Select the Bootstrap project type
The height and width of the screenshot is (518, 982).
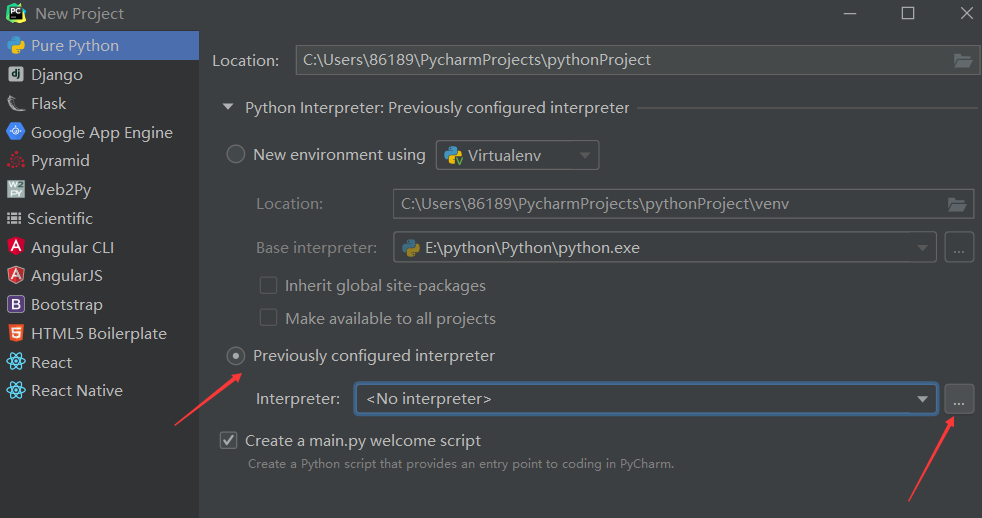click(66, 305)
